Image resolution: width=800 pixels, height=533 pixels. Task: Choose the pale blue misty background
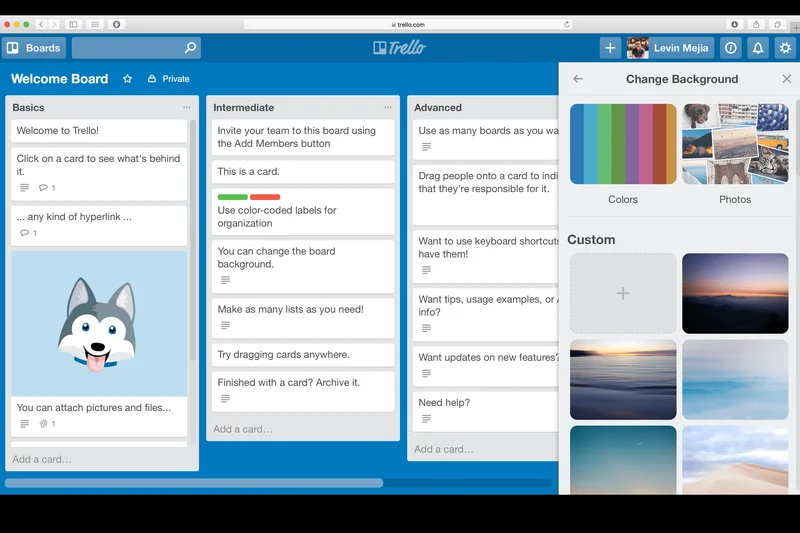(735, 379)
